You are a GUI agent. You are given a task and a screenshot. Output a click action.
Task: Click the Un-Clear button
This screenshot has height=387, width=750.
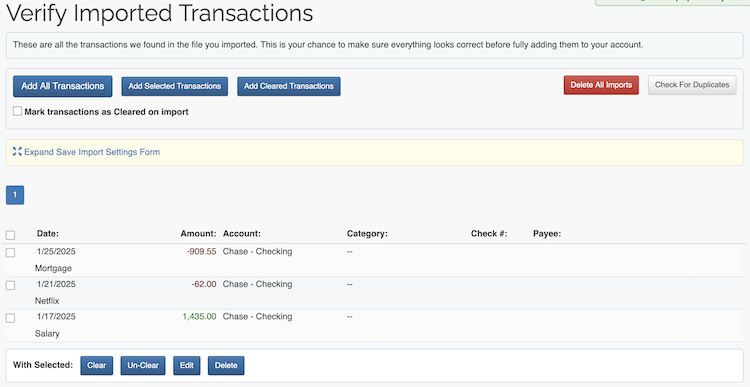(x=143, y=365)
